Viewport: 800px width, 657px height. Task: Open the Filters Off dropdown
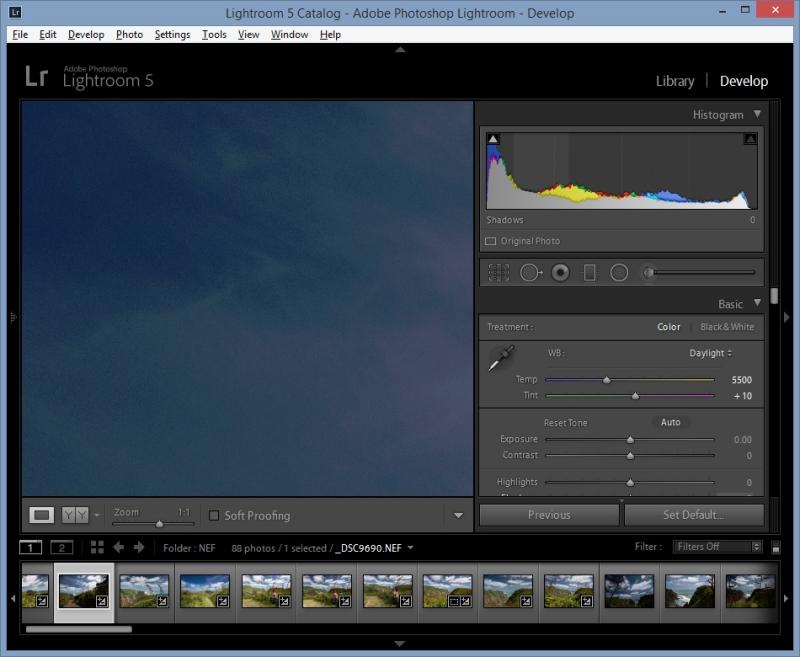(x=717, y=547)
